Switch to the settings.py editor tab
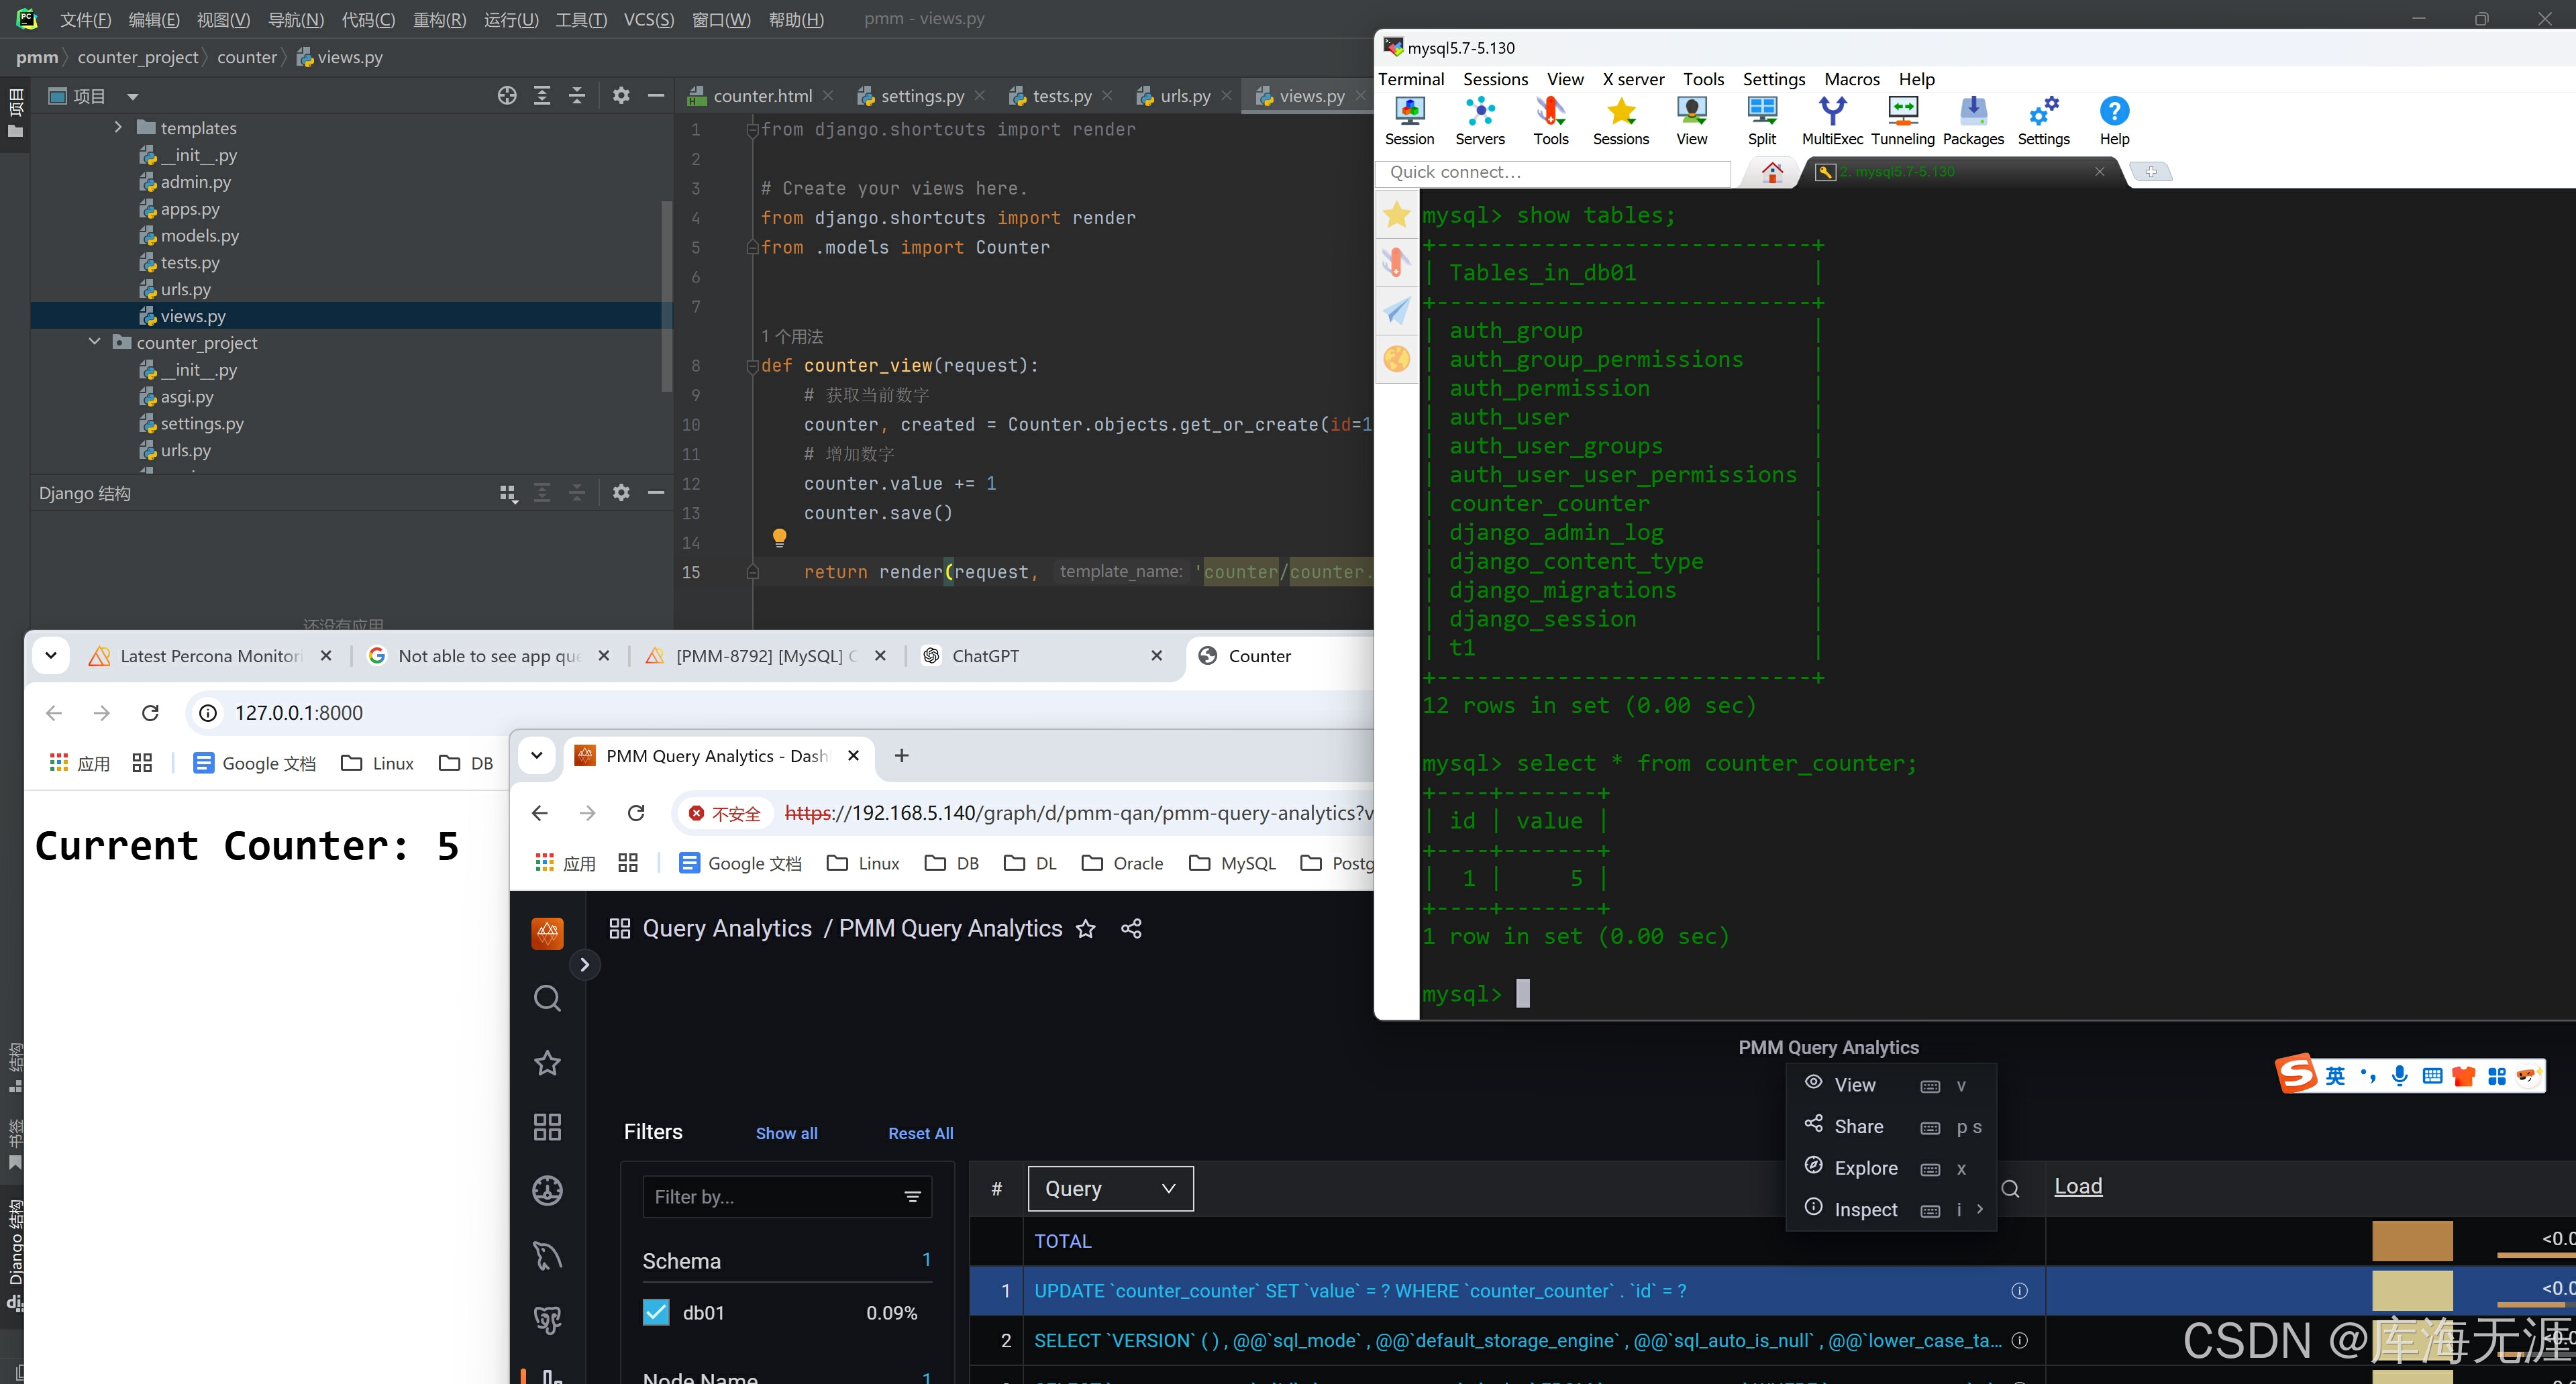The width and height of the screenshot is (2576, 1384). pyautogui.click(x=921, y=96)
